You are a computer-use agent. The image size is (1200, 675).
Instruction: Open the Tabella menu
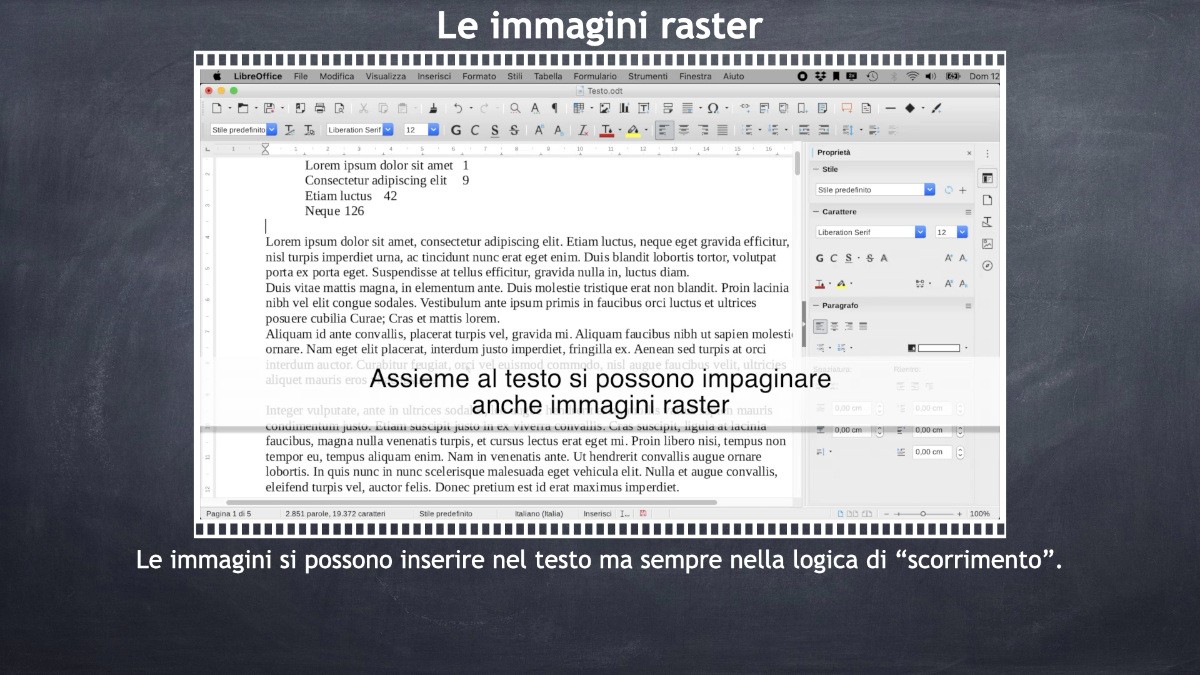point(548,76)
